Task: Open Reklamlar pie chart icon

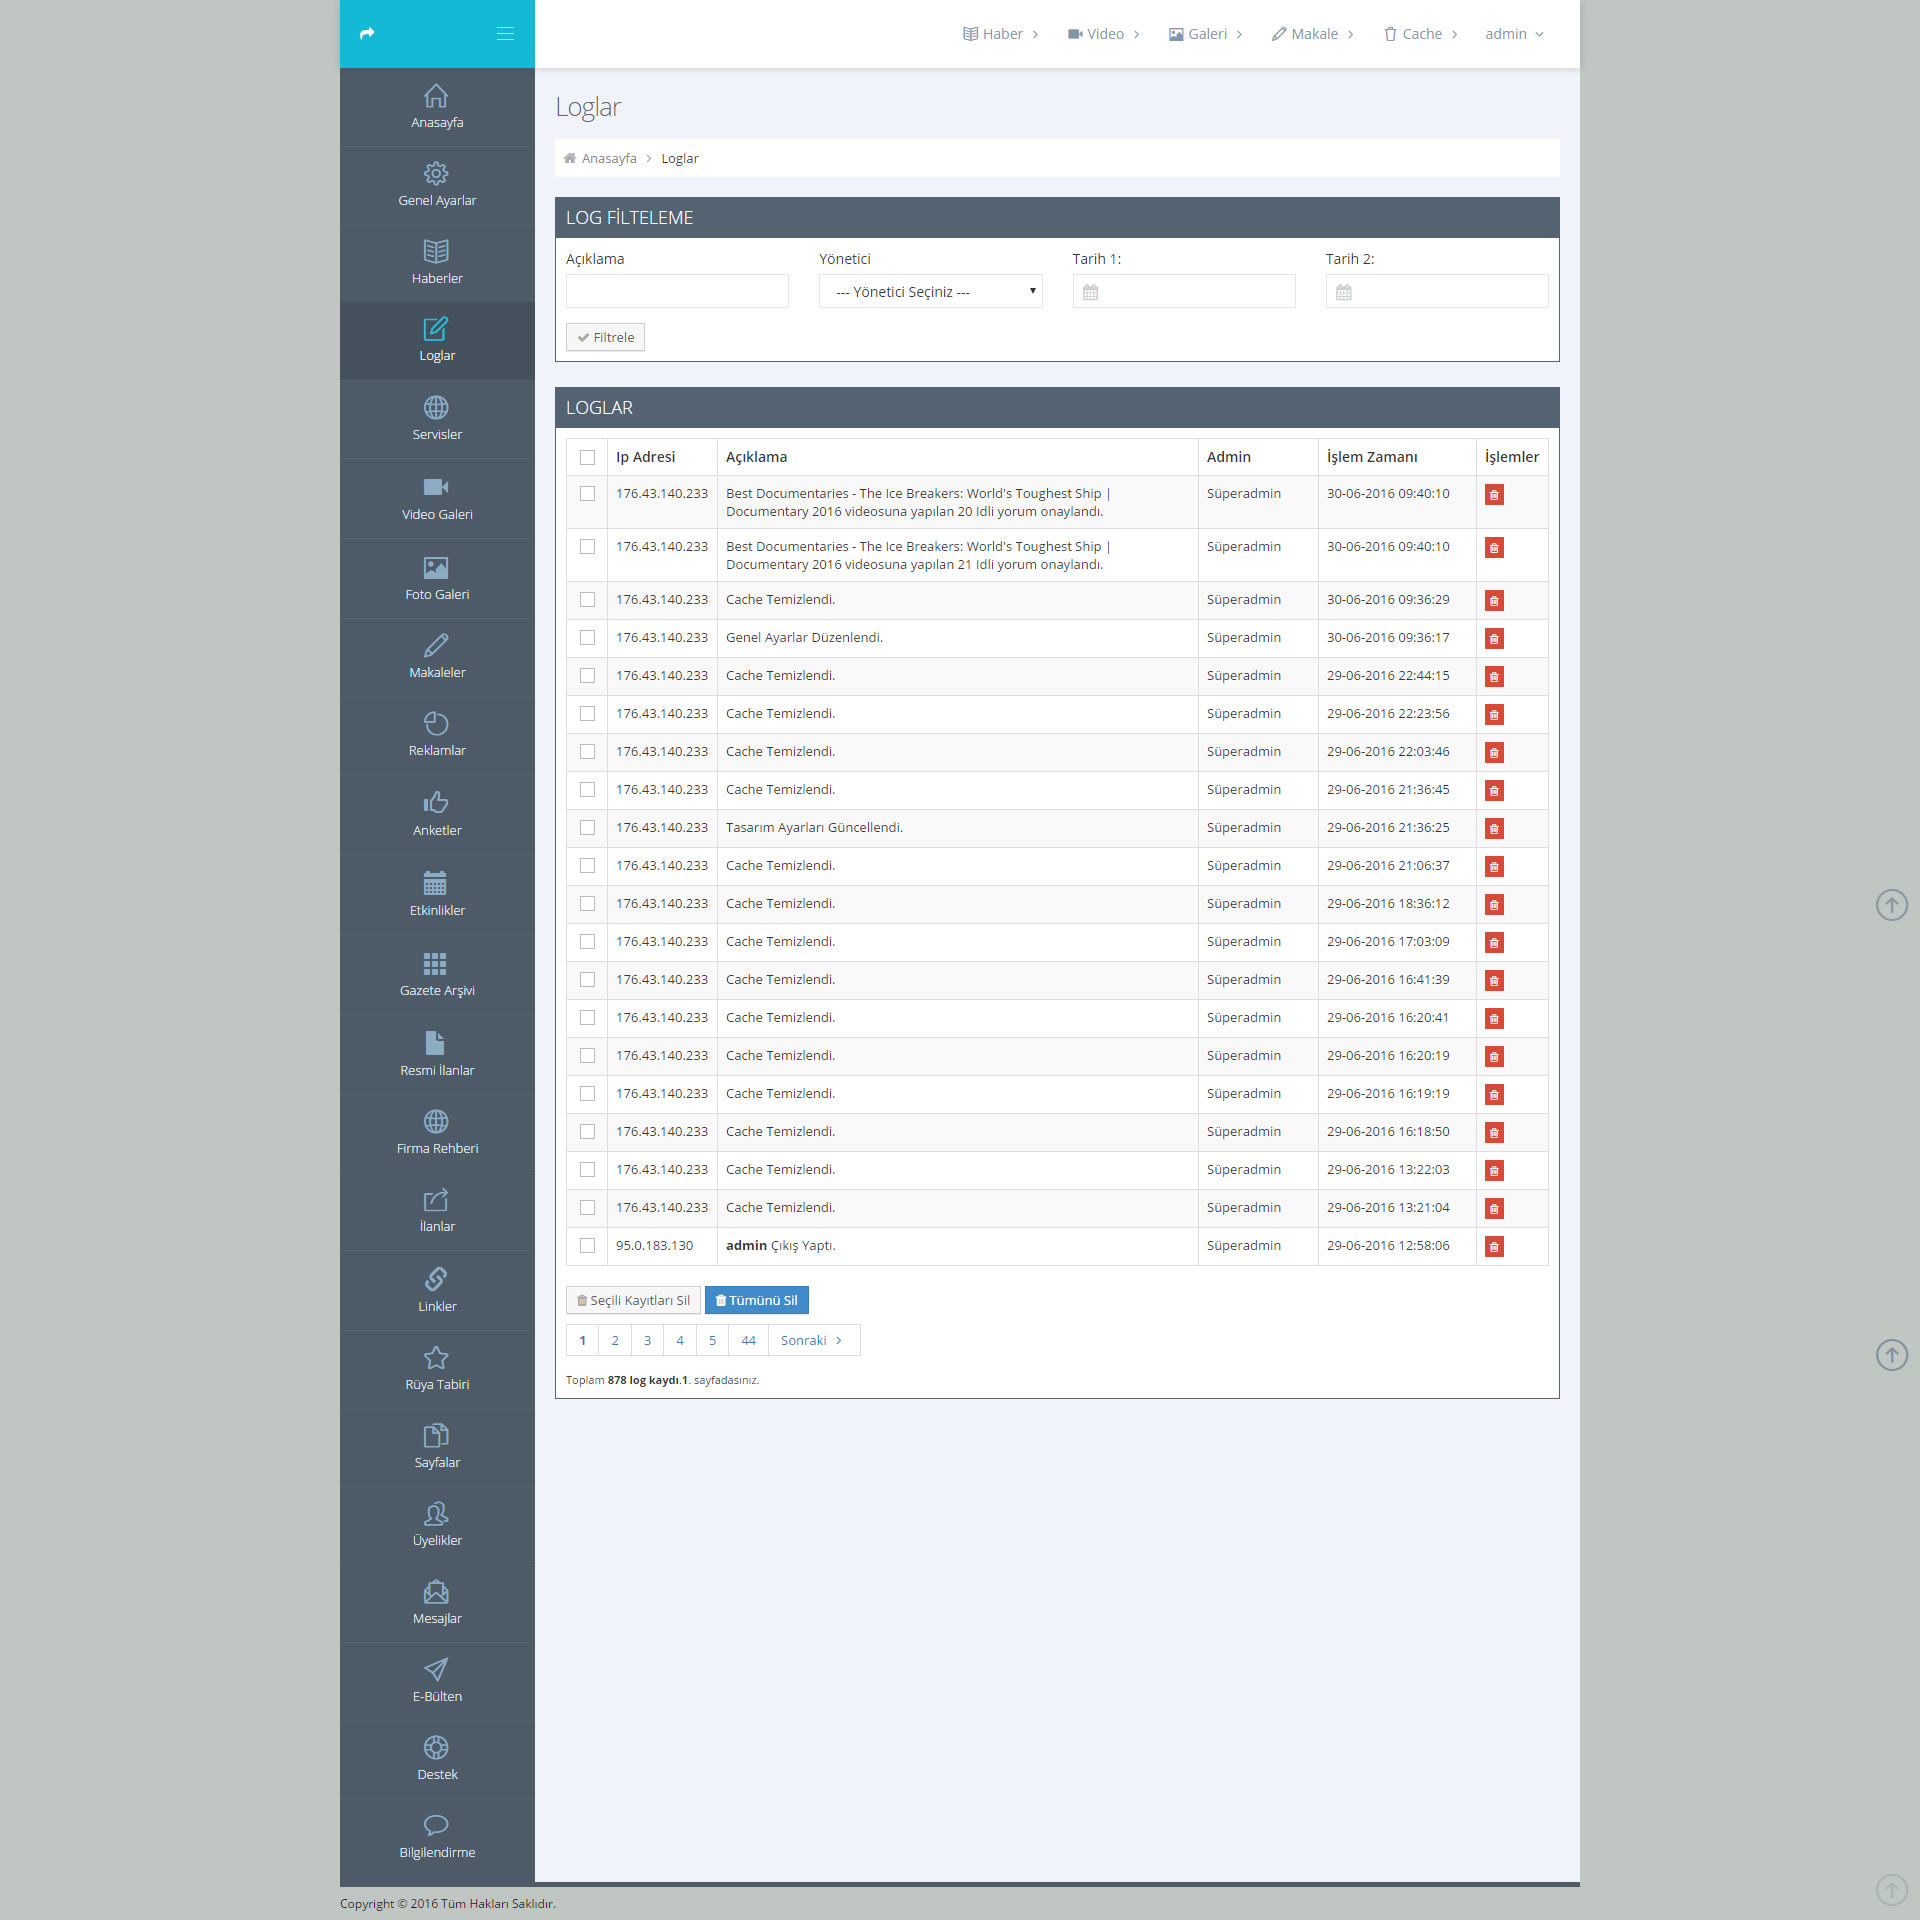Action: point(436,723)
